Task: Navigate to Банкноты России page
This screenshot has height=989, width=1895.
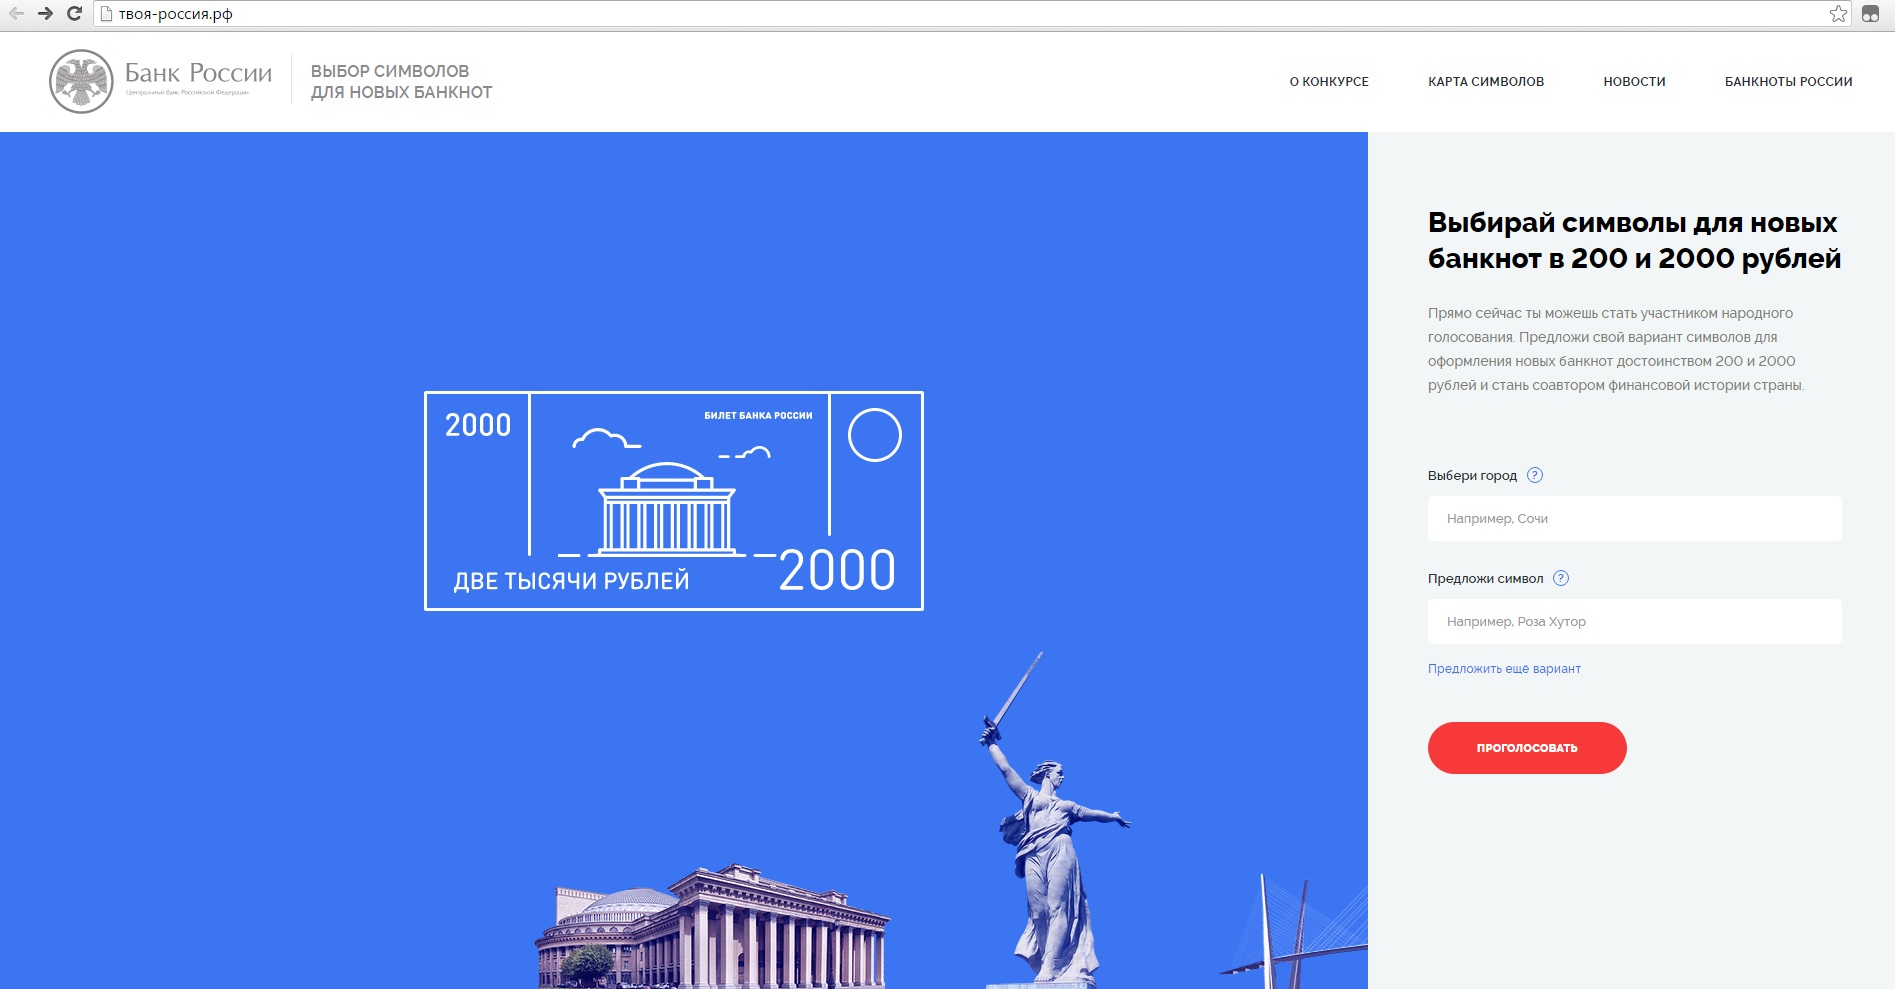Action: pyautogui.click(x=1788, y=82)
